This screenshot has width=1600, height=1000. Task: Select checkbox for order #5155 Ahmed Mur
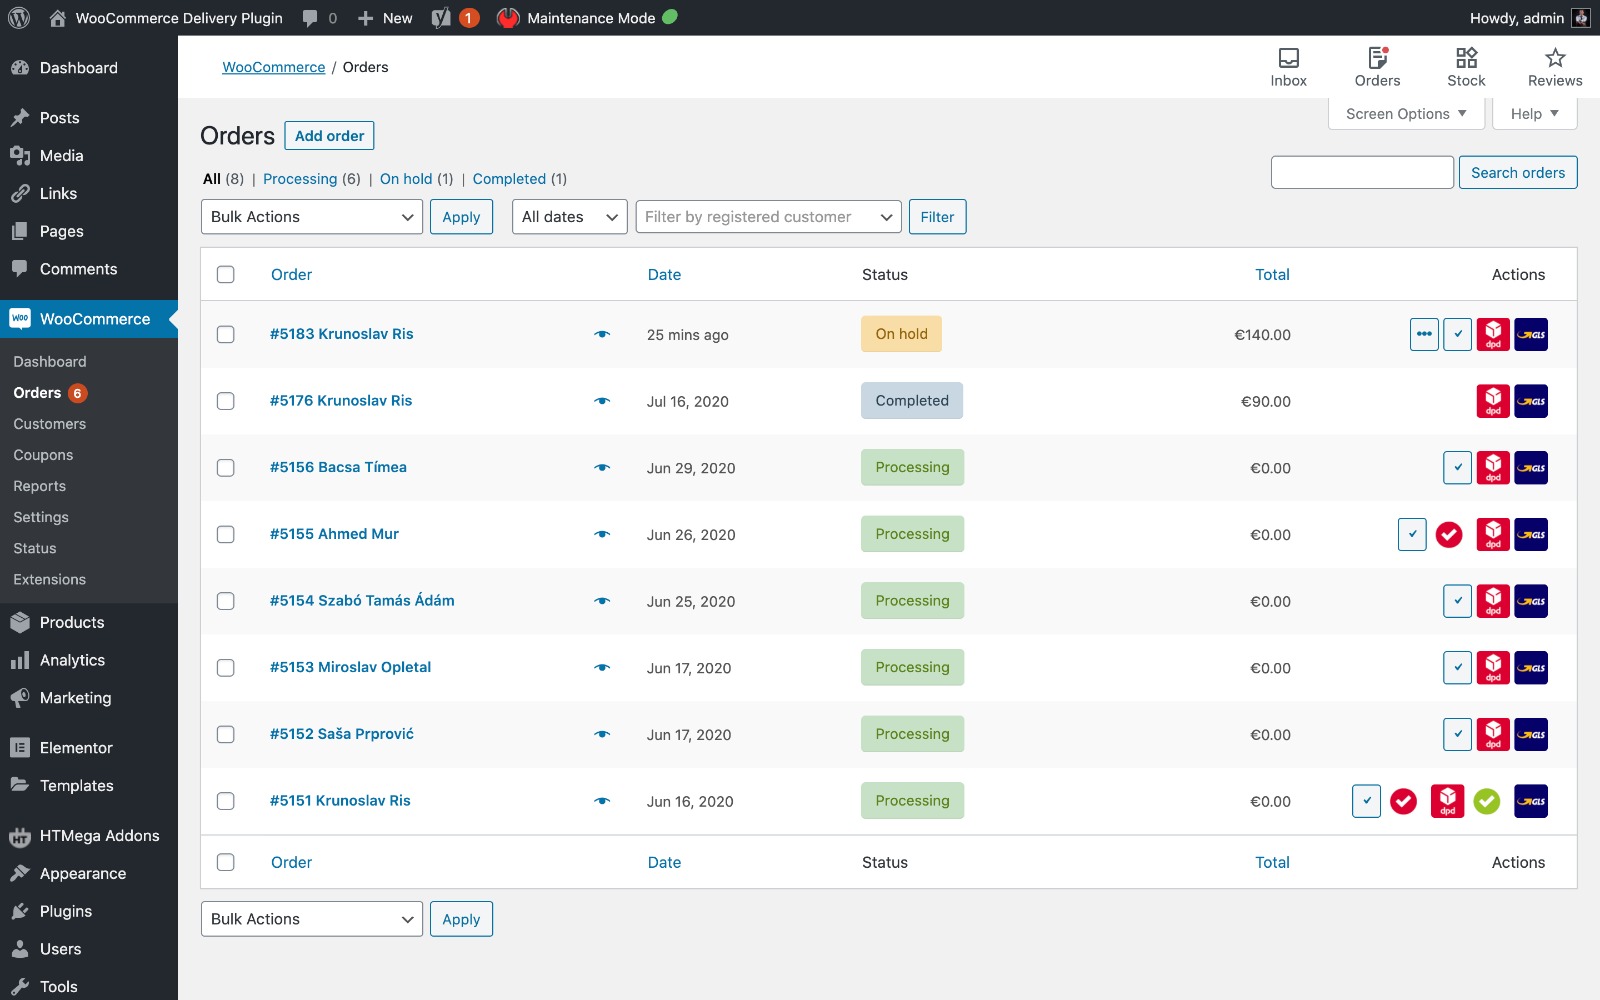point(226,534)
